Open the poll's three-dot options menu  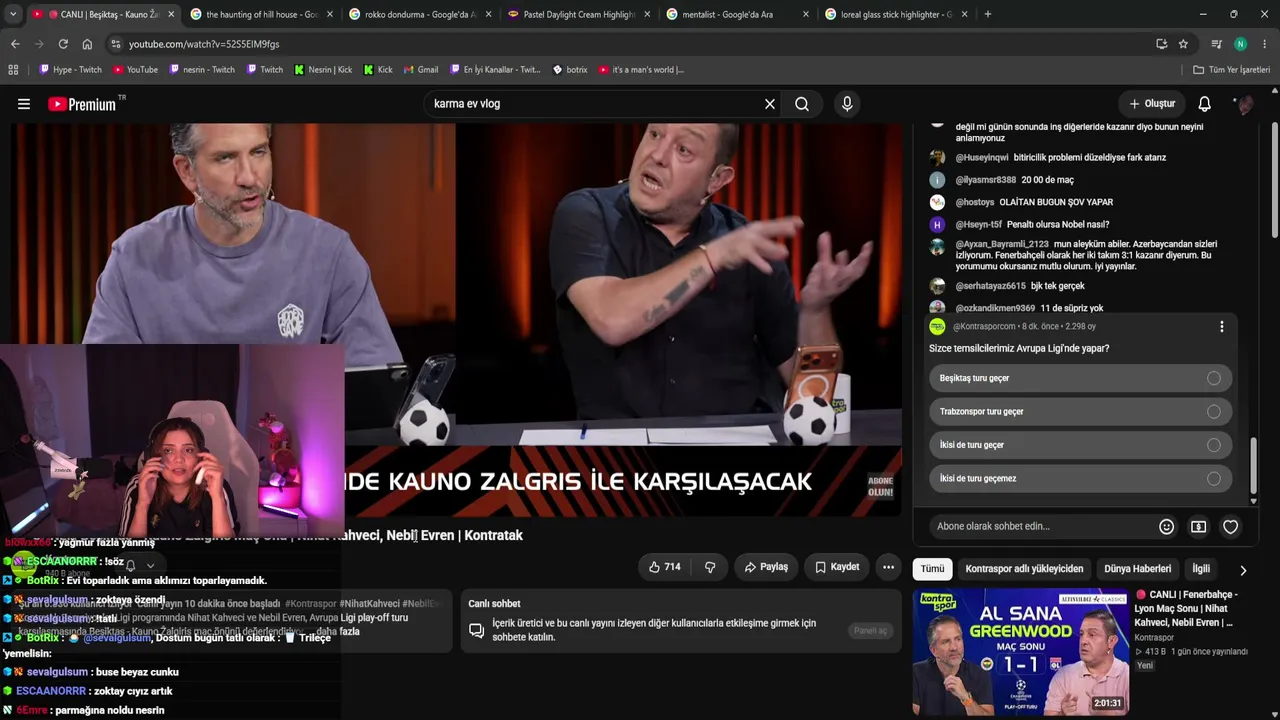pyautogui.click(x=1221, y=327)
